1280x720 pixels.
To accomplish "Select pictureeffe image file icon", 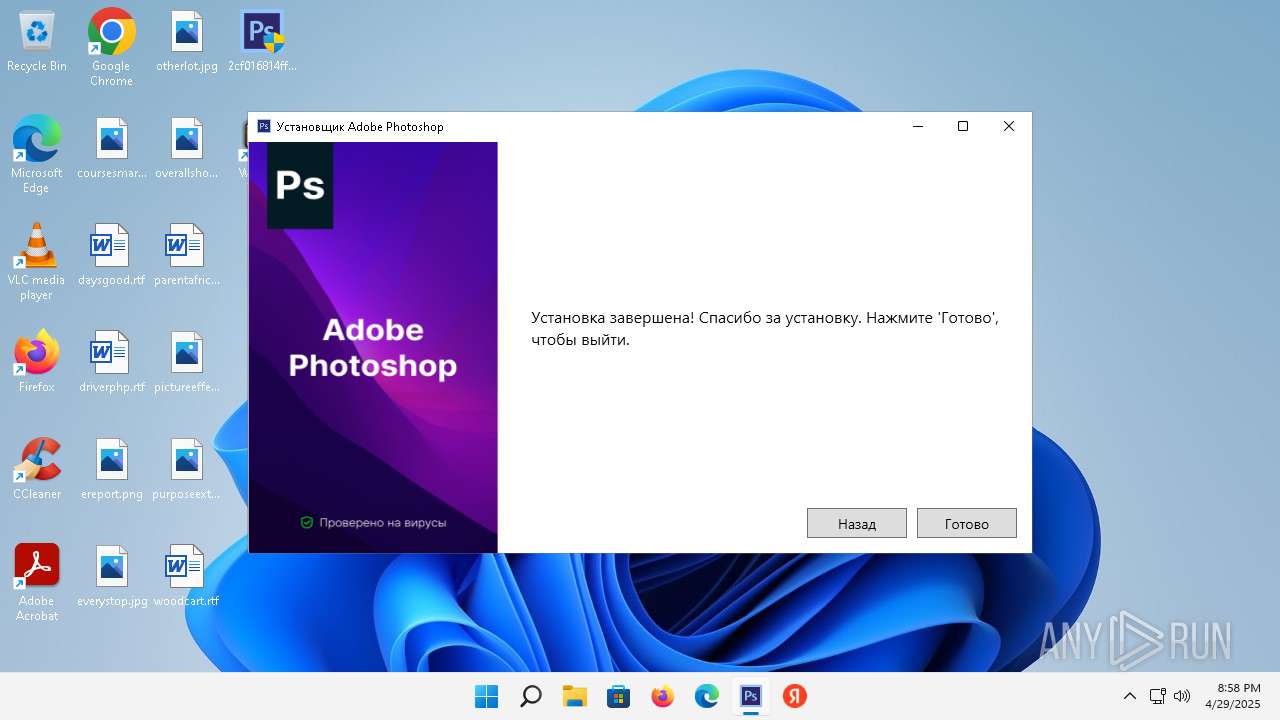I will [x=187, y=363].
